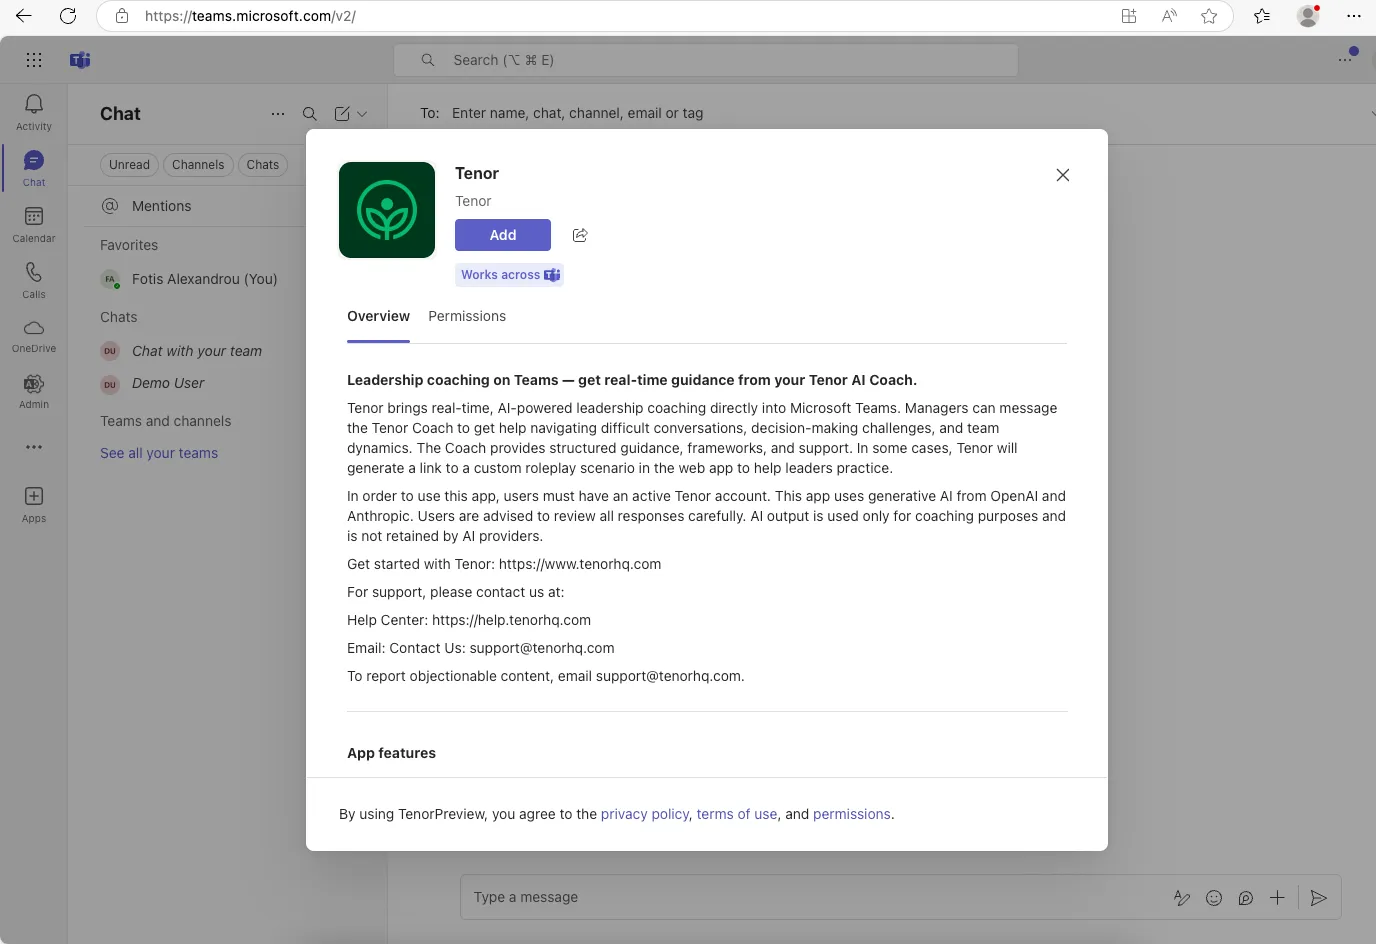Open Chat with your team conversation
The image size is (1376, 944).
198,351
